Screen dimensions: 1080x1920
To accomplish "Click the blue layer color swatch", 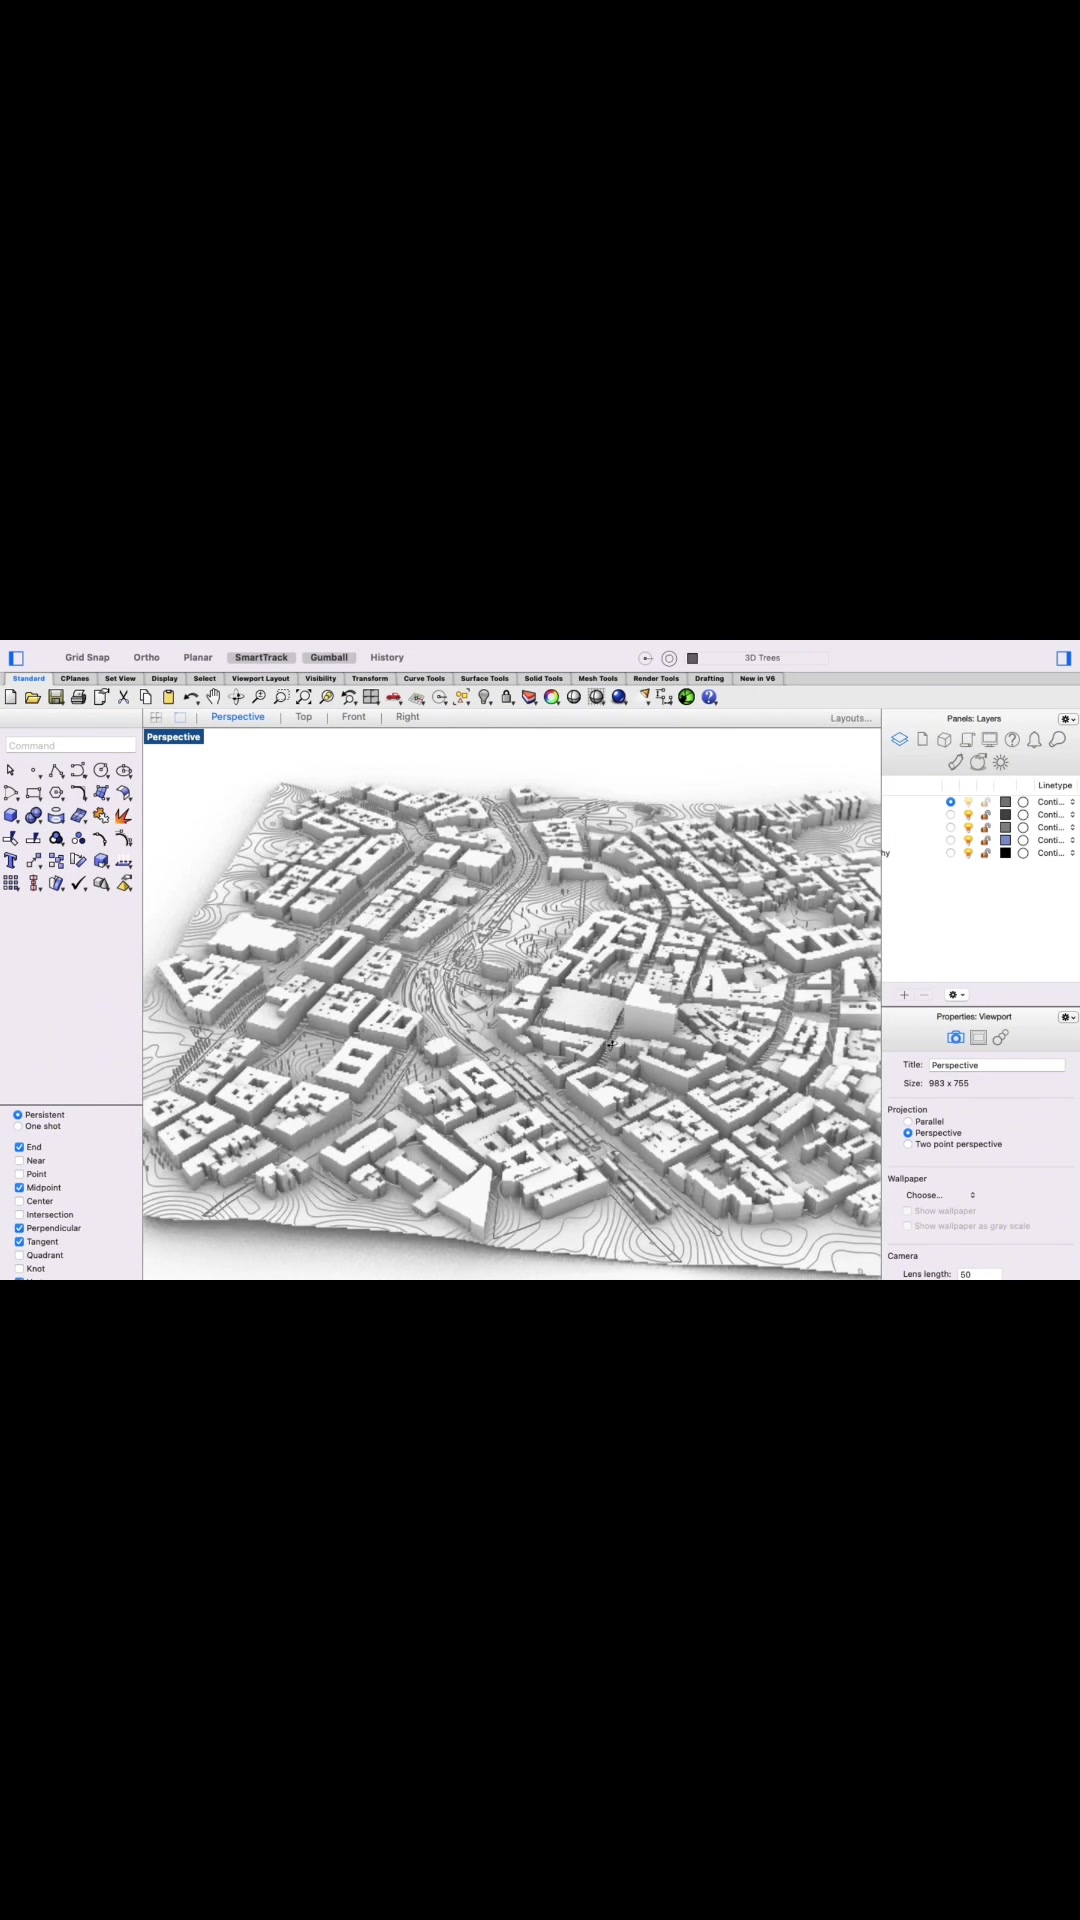I will 1005,840.
